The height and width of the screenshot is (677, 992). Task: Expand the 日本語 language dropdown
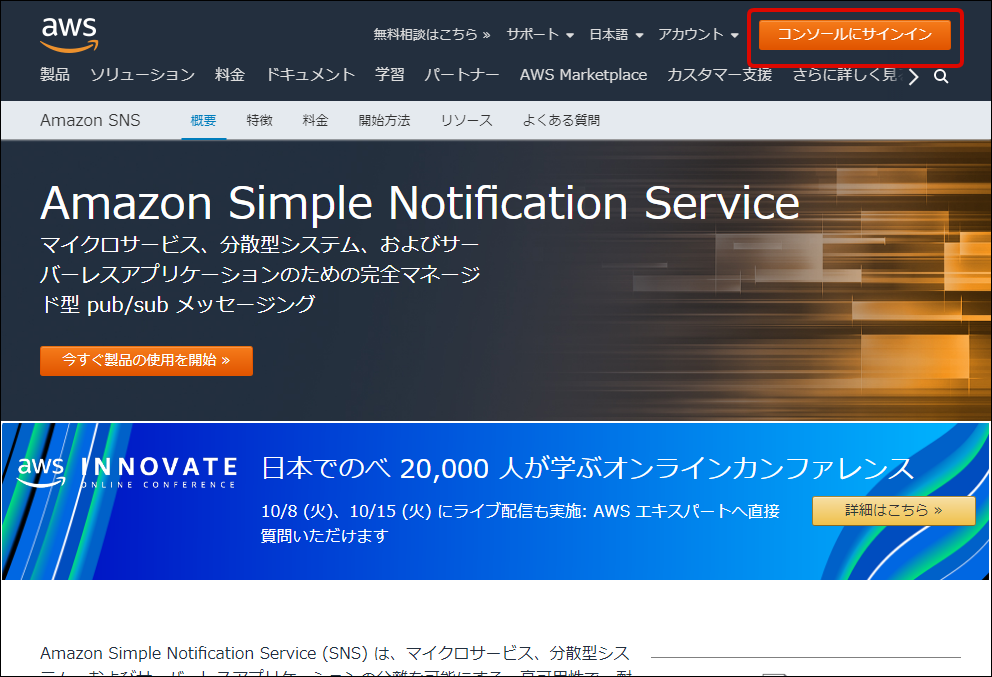coord(616,35)
